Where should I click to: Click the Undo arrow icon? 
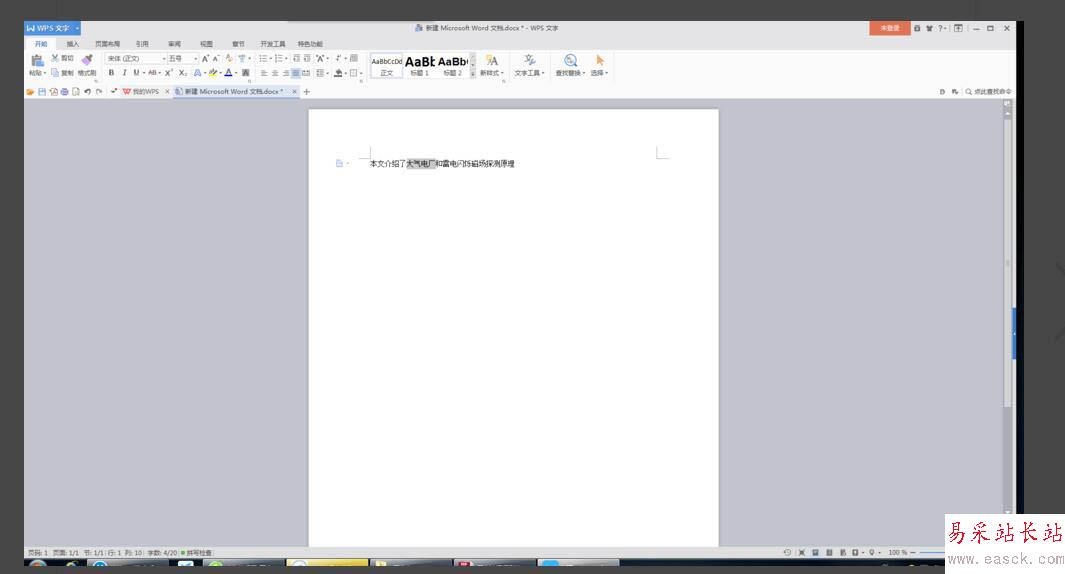[x=87, y=91]
